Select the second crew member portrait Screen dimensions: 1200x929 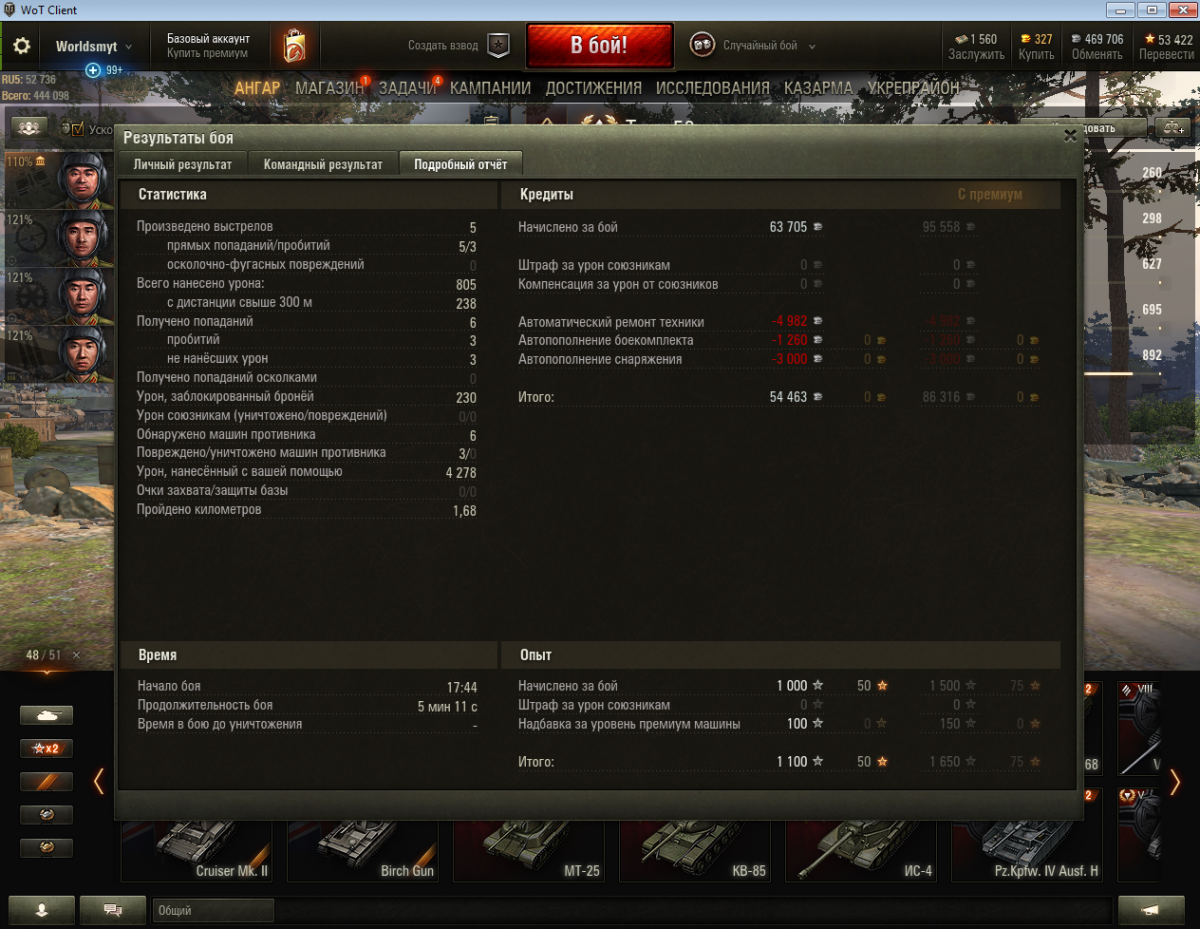pyautogui.click(x=84, y=237)
